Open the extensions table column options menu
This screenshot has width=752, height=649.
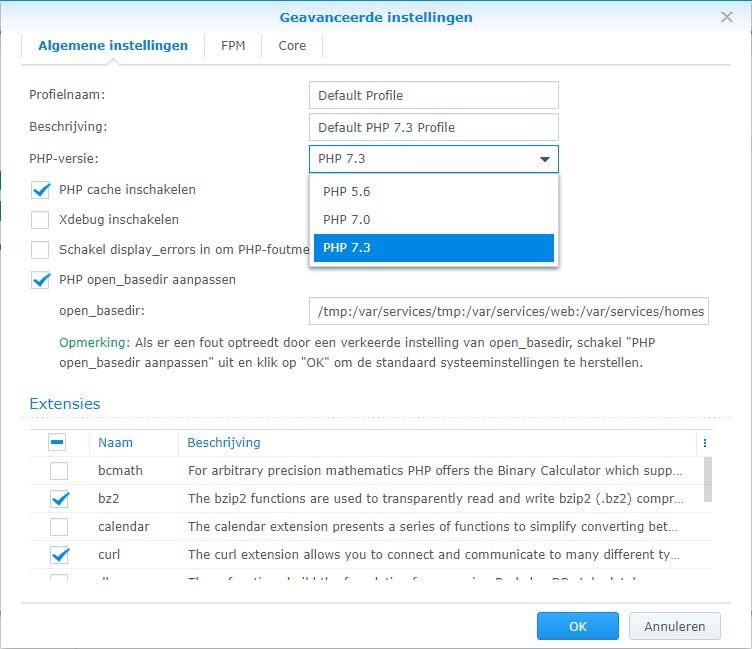(x=704, y=443)
